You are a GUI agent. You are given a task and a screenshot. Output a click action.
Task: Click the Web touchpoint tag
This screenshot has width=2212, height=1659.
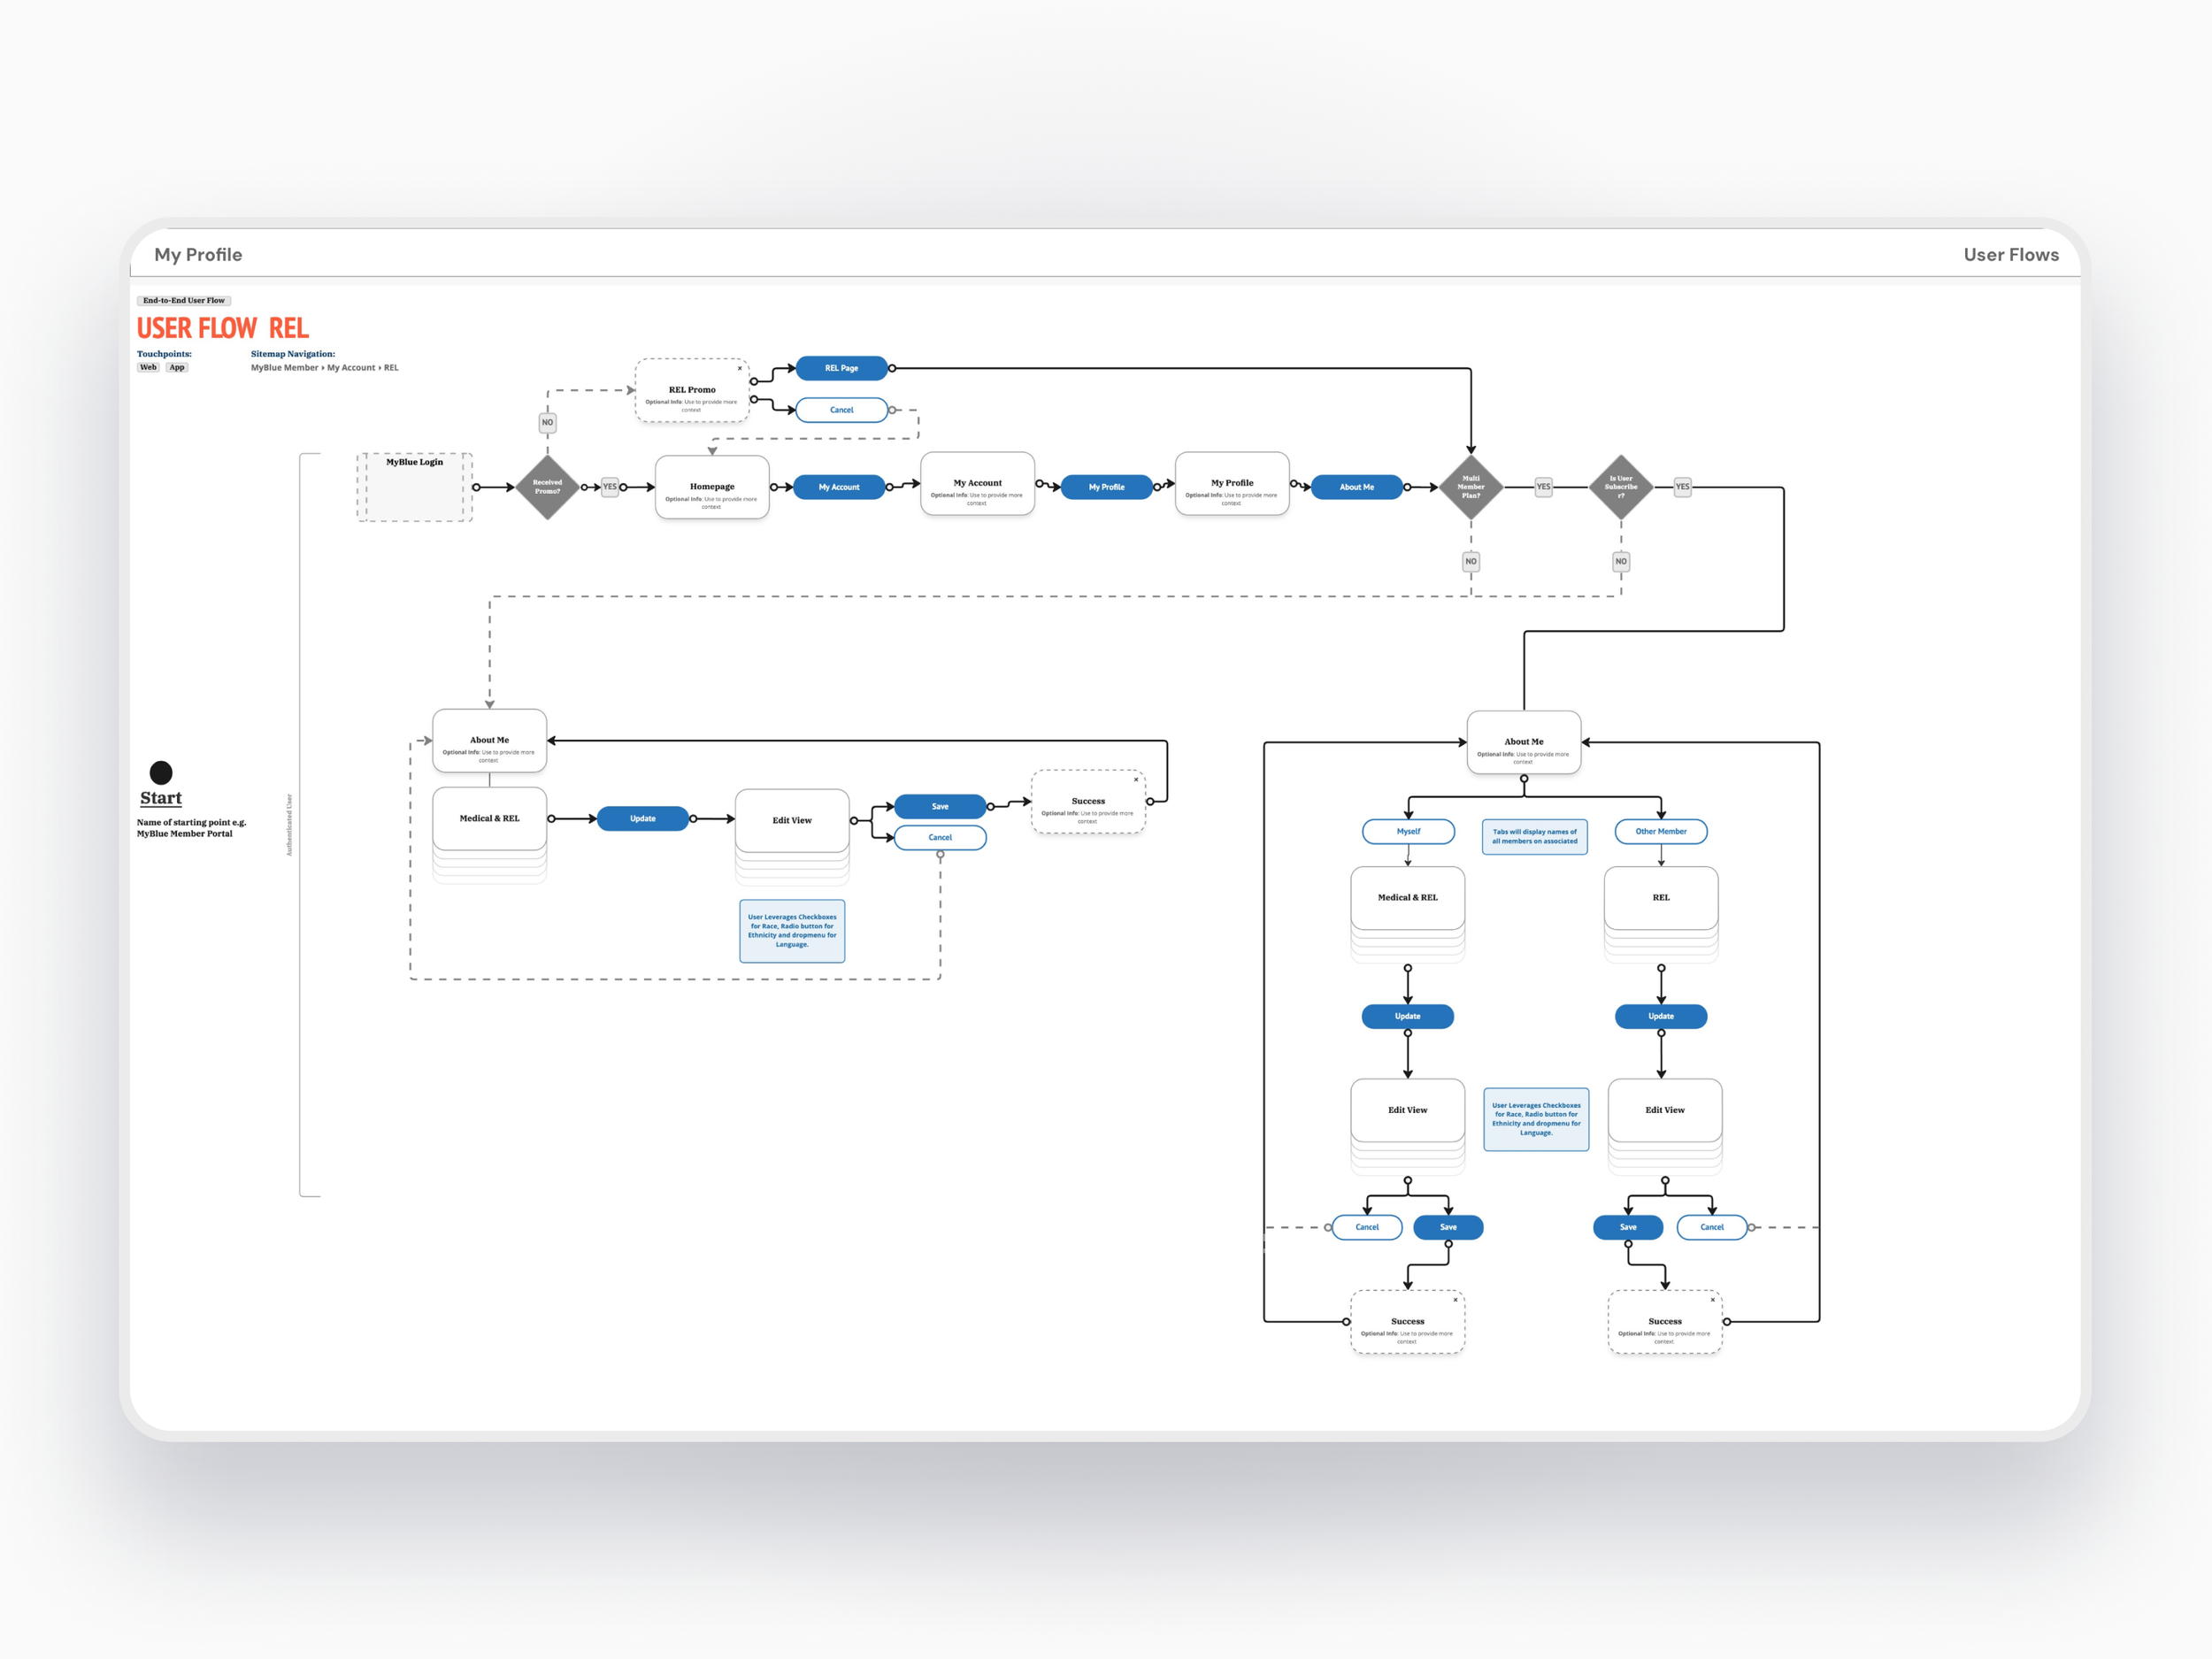(148, 367)
